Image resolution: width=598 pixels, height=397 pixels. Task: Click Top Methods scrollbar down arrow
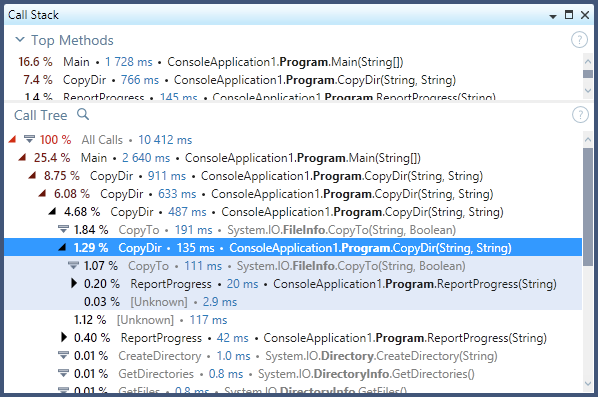click(588, 91)
